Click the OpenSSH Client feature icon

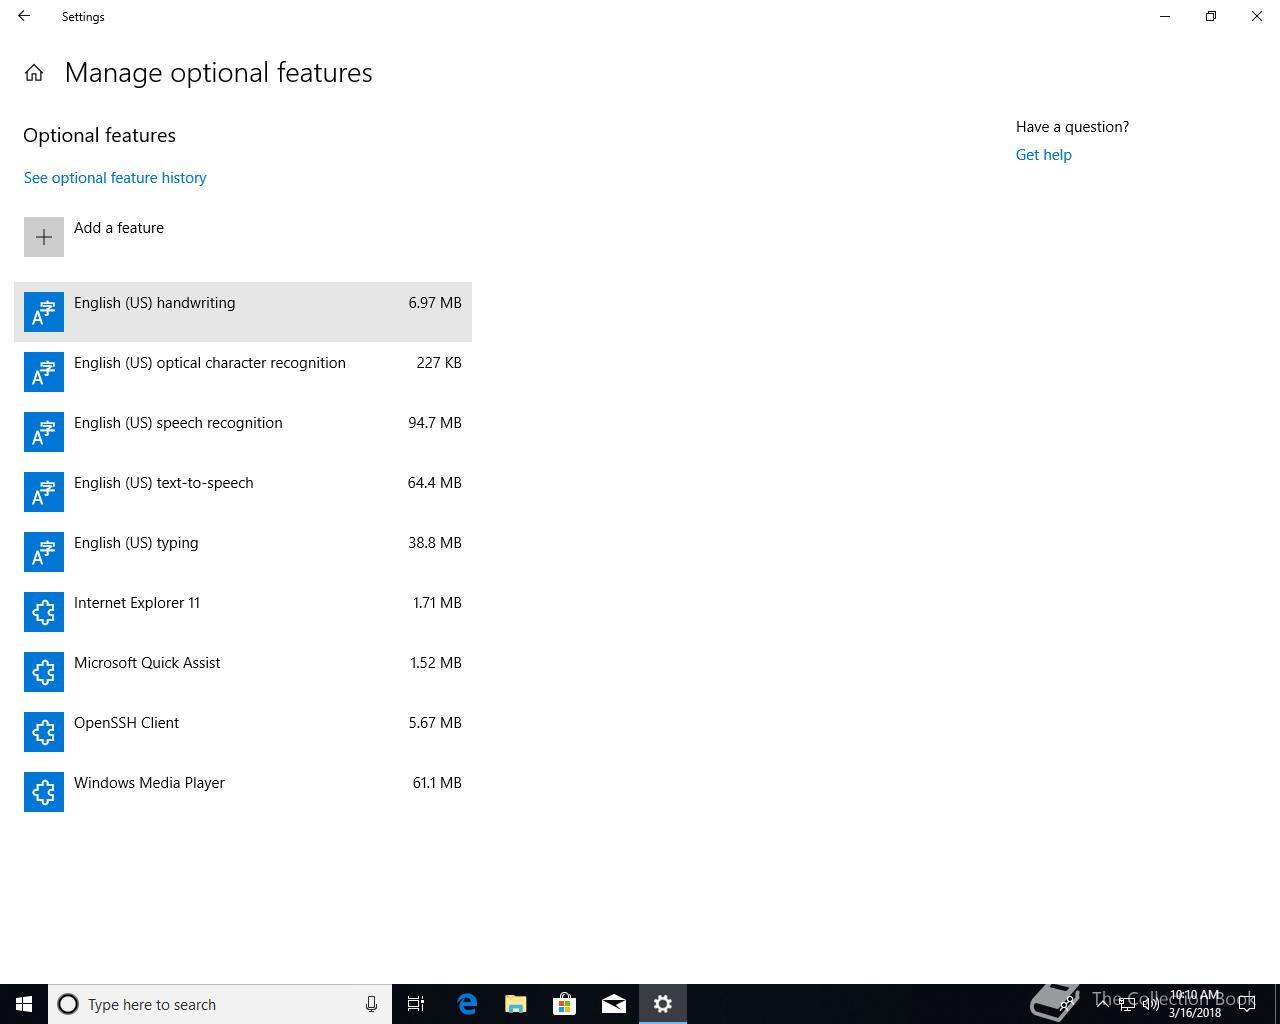click(44, 732)
